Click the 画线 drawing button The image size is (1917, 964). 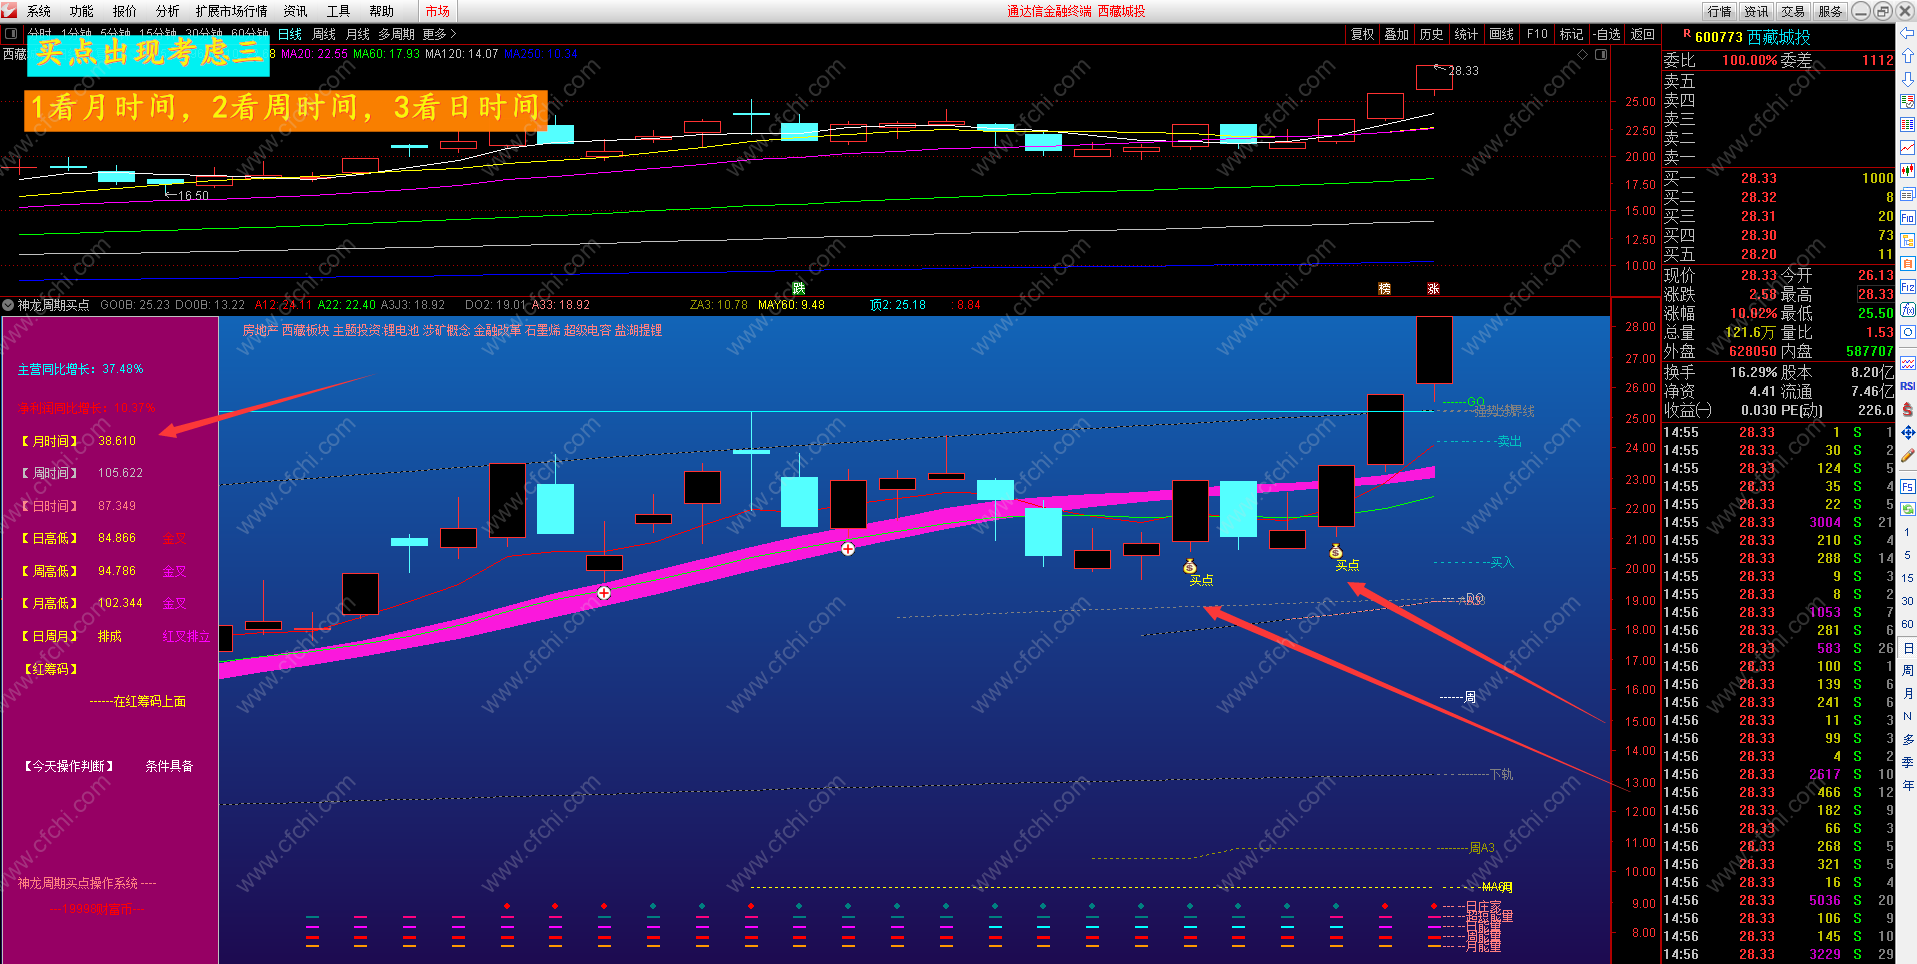[x=1501, y=34]
